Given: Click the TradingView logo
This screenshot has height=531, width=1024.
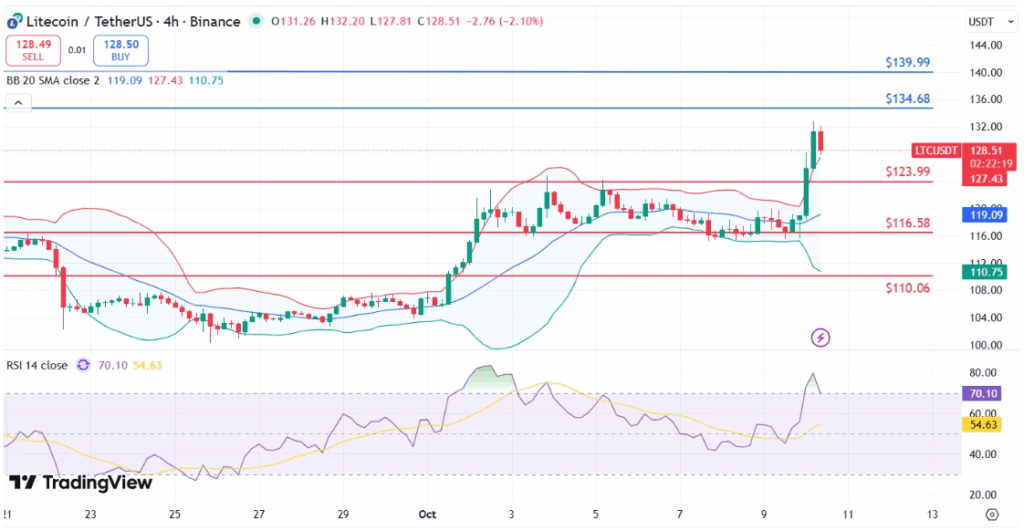Looking at the screenshot, I should click(82, 483).
